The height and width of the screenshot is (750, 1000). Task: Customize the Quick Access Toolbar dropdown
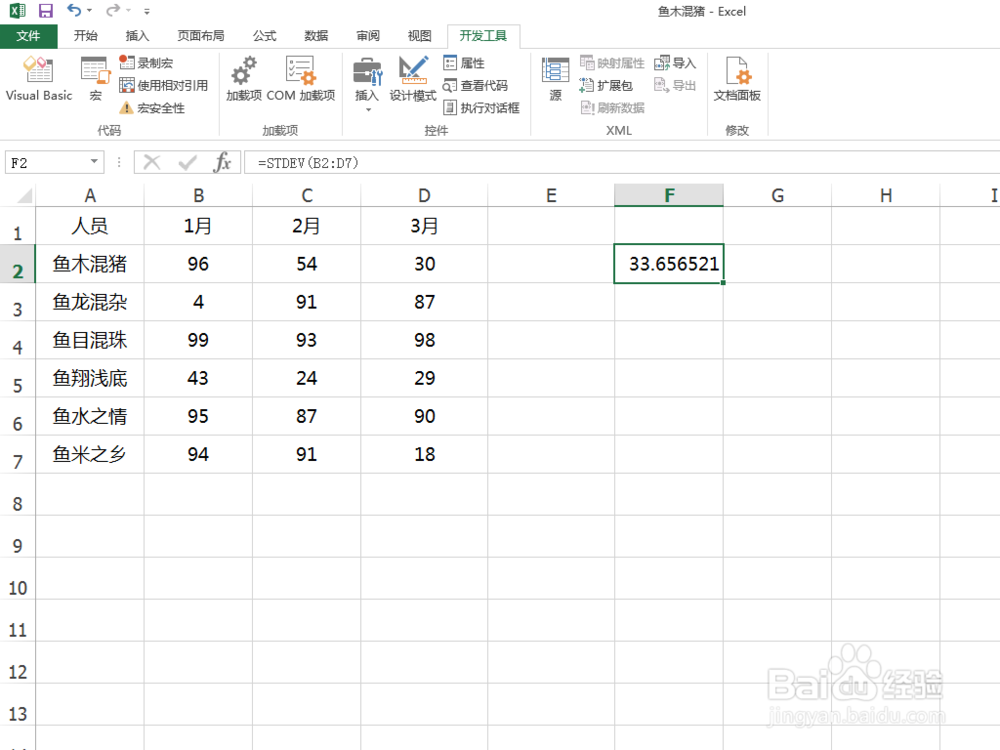[x=147, y=11]
